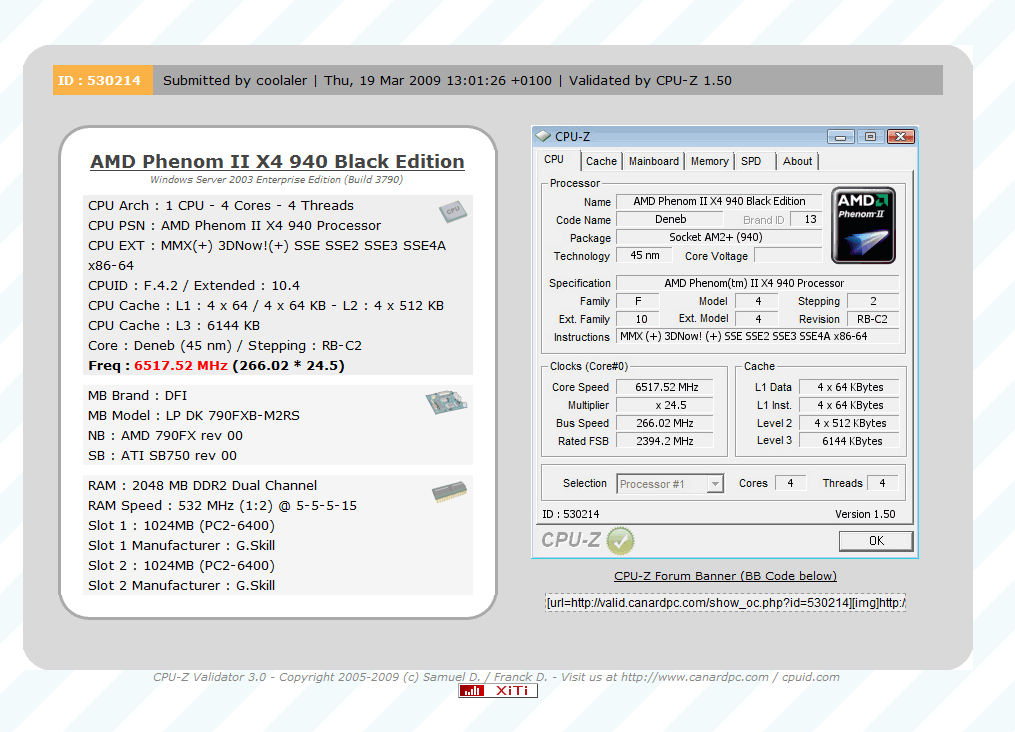The height and width of the screenshot is (732, 1015).
Task: Click the Slot 1 Manufacturer G.Skill line
Action: coord(181,546)
